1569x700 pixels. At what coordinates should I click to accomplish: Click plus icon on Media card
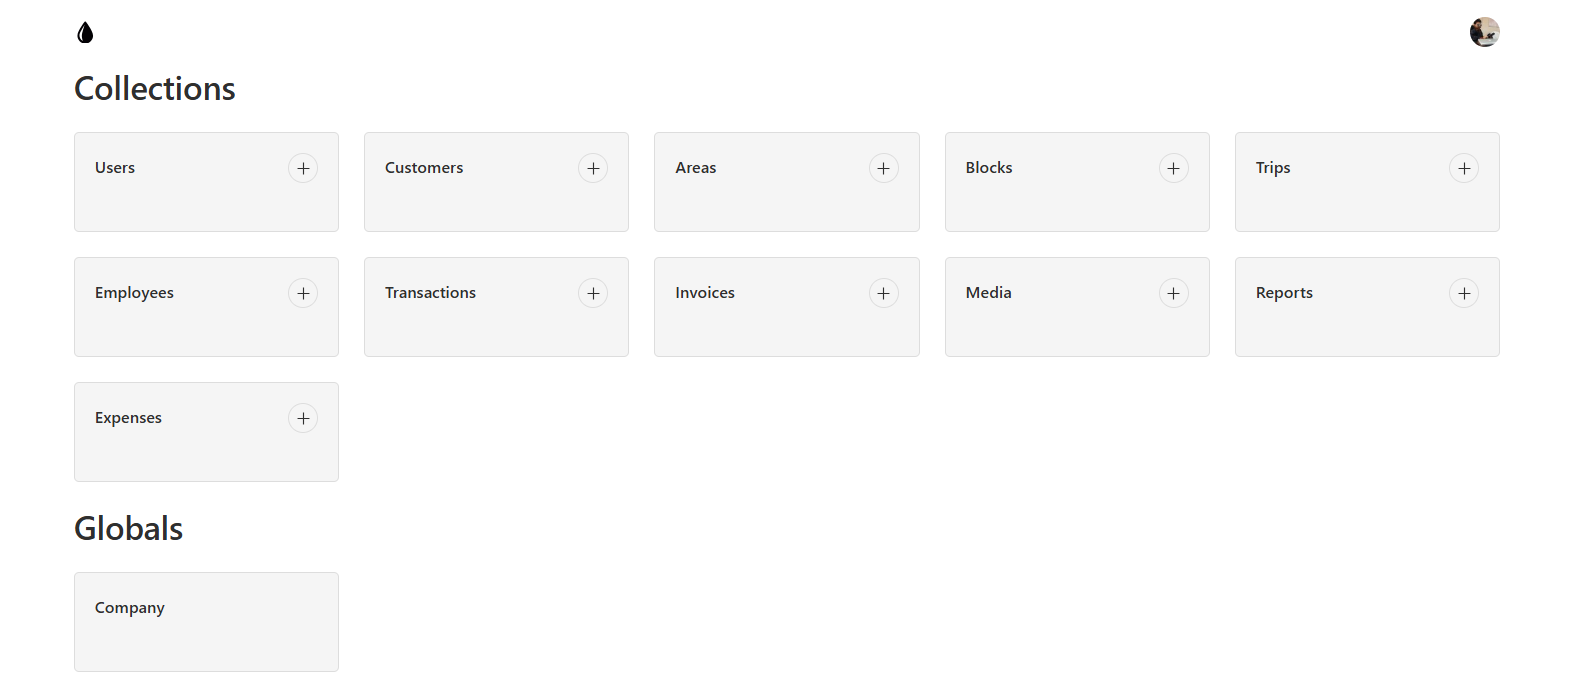tap(1173, 293)
